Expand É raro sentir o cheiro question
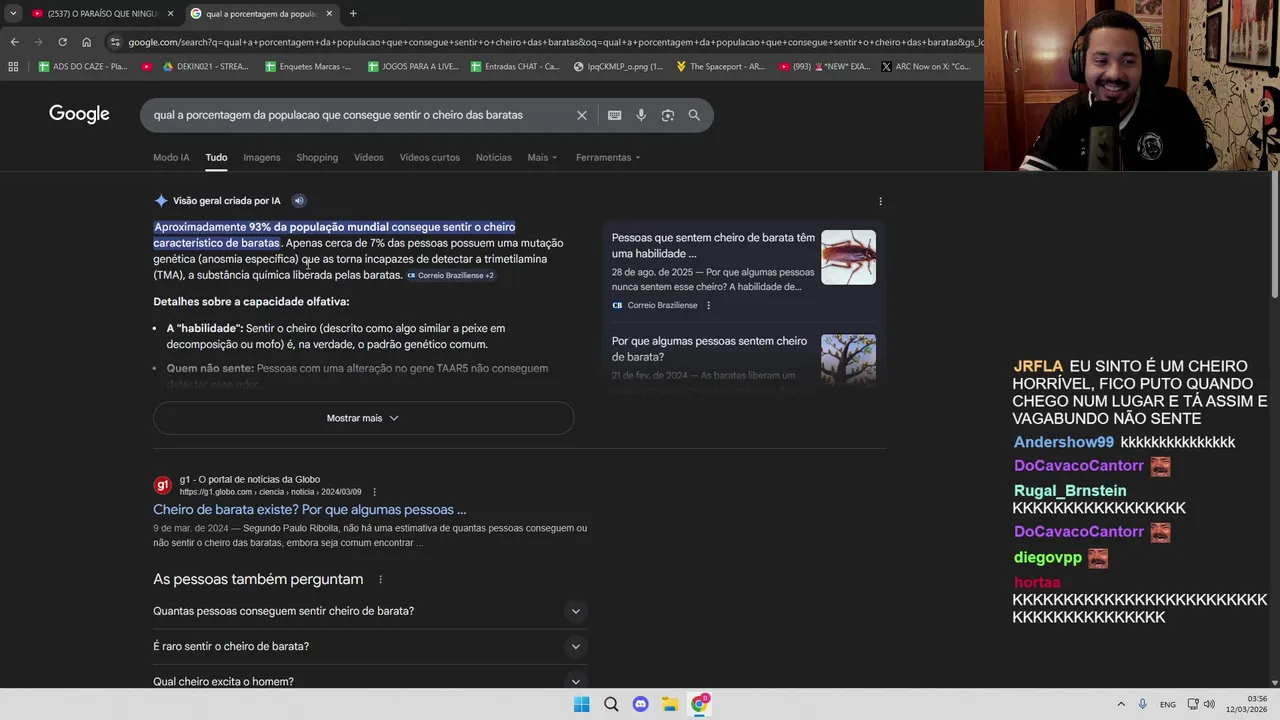1280x720 pixels. (x=370, y=646)
